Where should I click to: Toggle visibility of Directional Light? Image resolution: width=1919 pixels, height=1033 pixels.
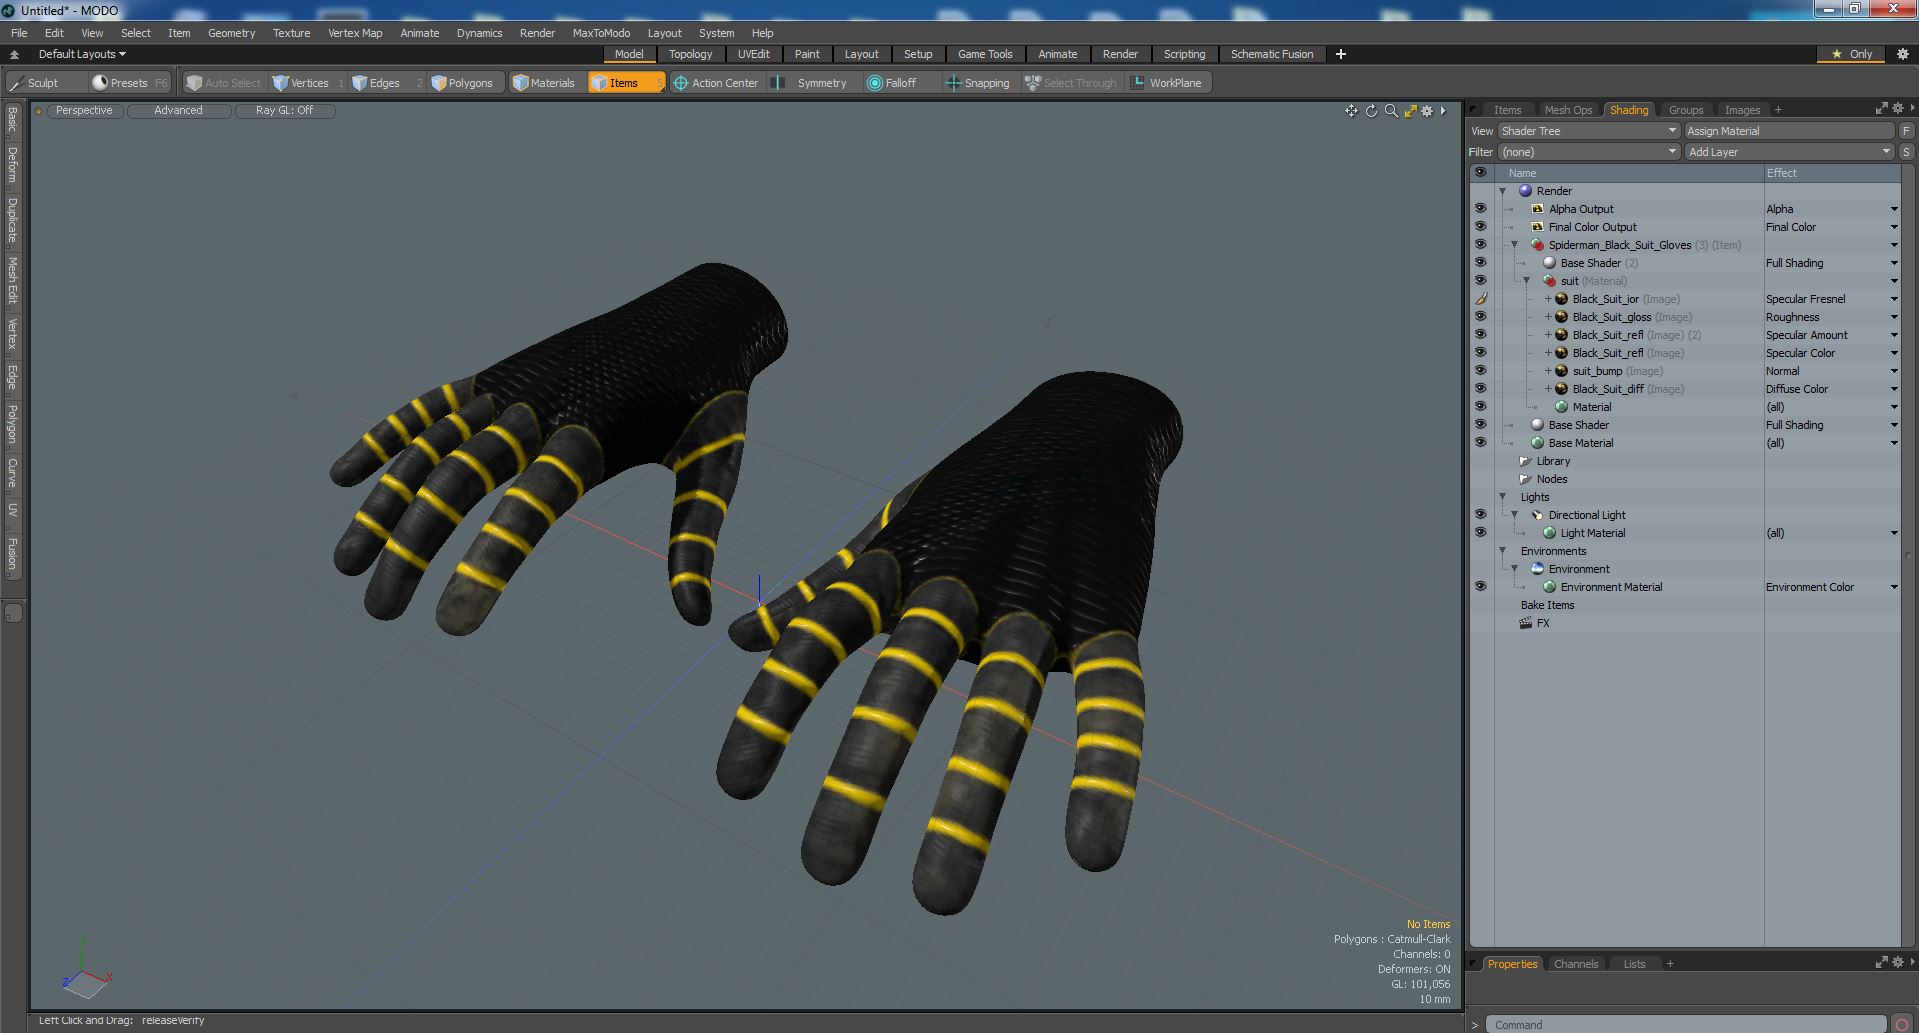point(1480,515)
